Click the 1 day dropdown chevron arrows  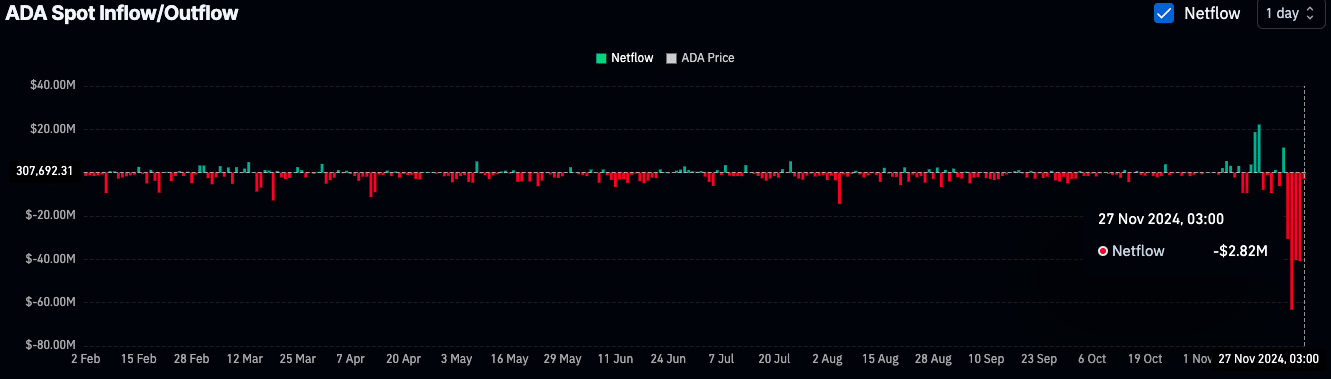tap(1309, 14)
